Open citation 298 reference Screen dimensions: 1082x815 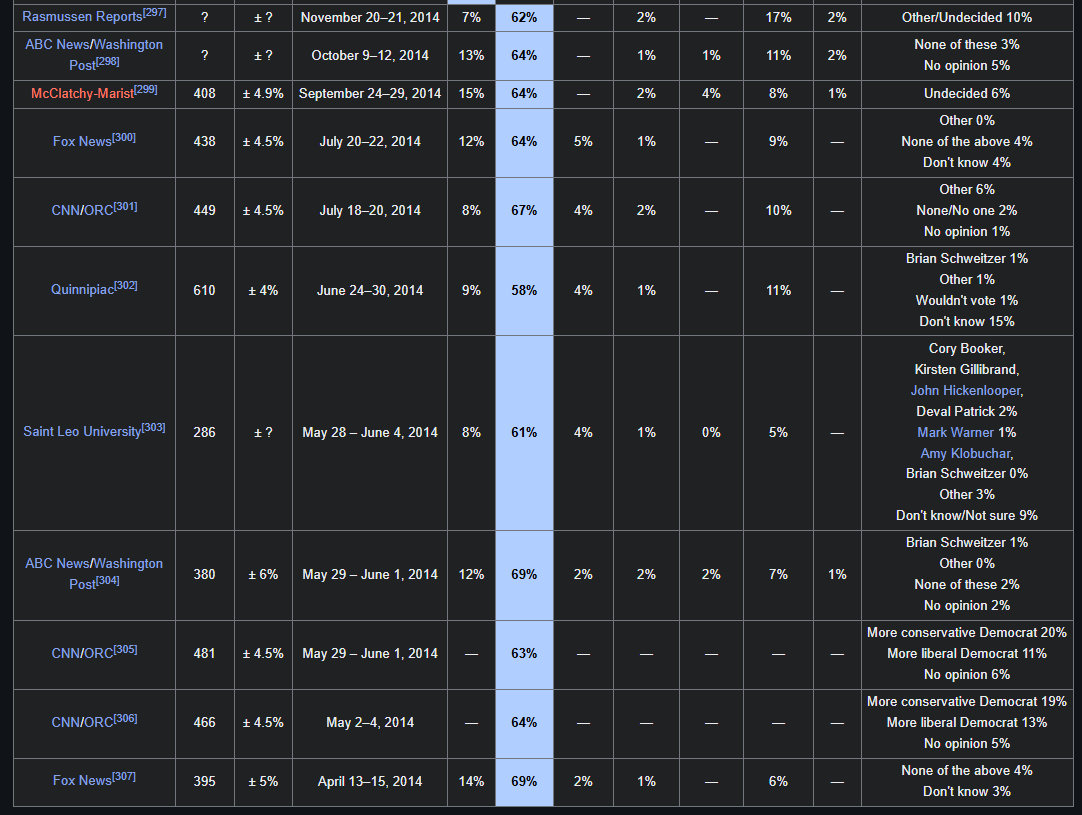point(108,61)
